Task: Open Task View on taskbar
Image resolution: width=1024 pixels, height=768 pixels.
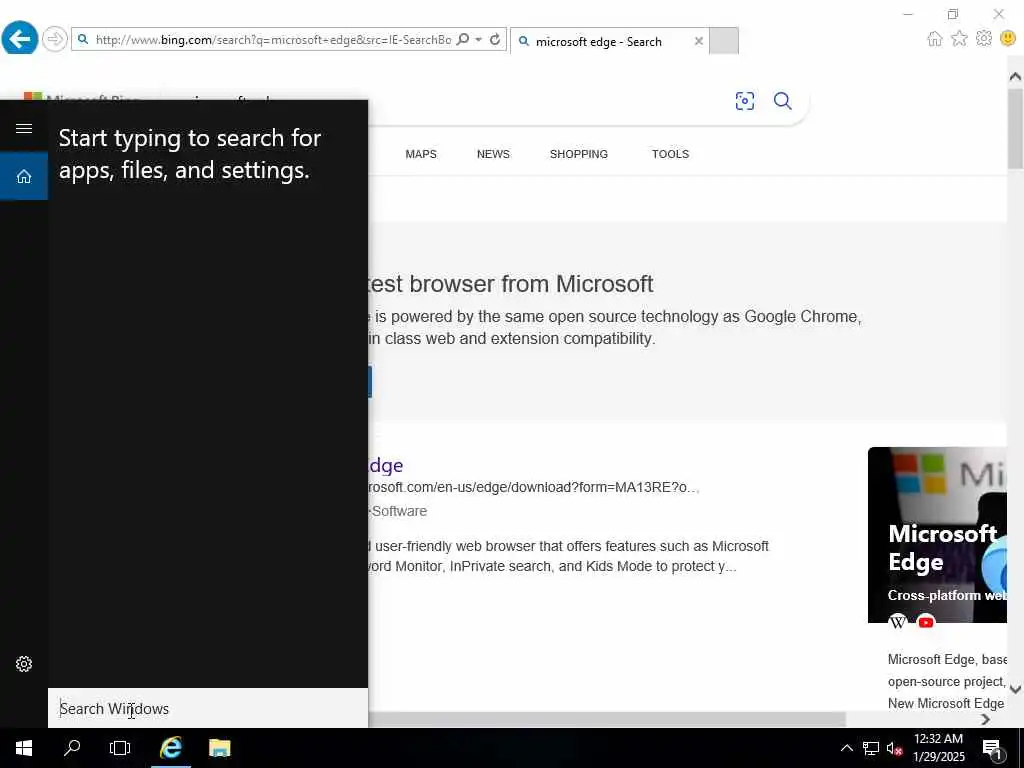Action: [120, 748]
